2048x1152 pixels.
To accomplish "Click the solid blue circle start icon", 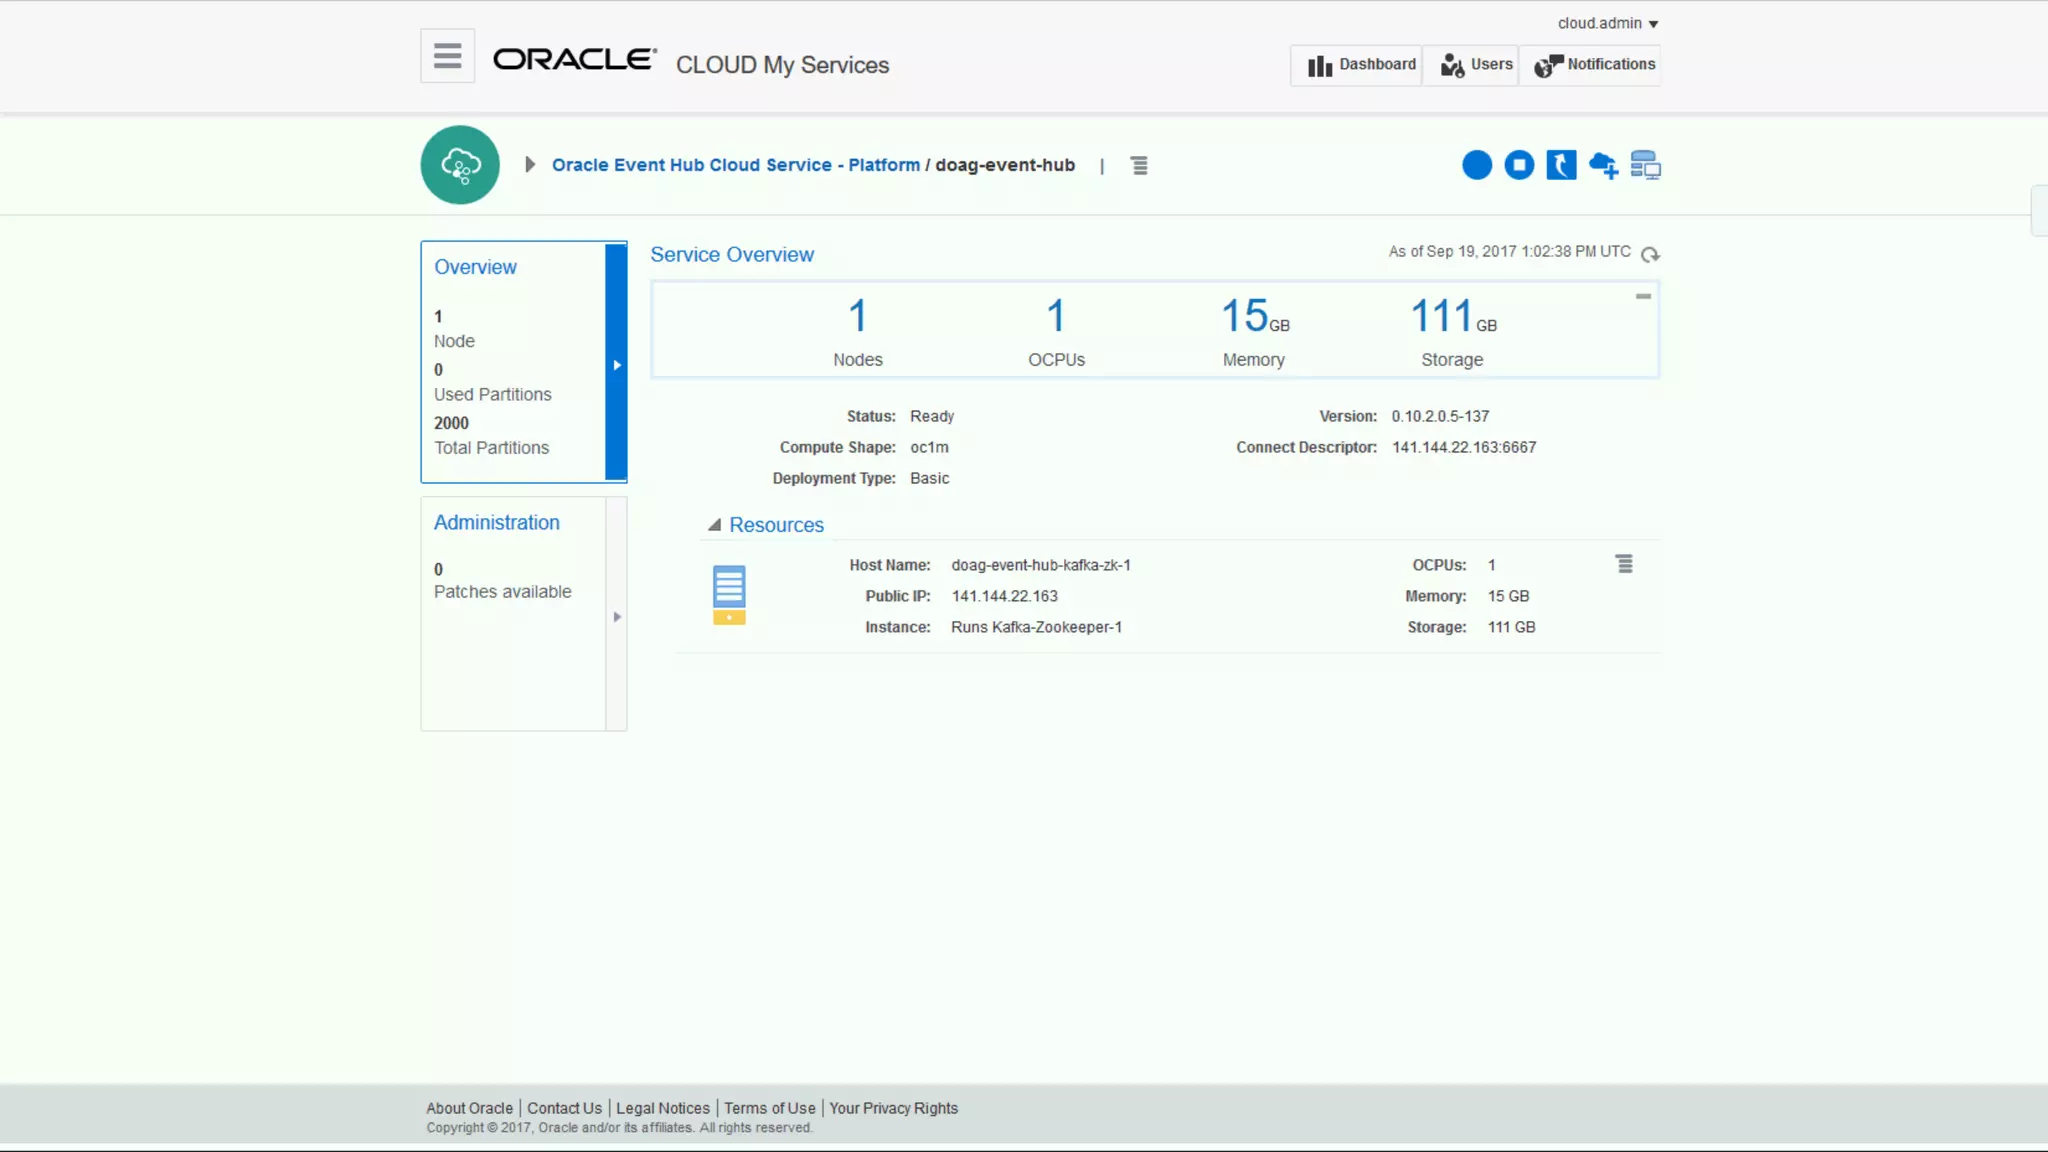I will 1476,165.
